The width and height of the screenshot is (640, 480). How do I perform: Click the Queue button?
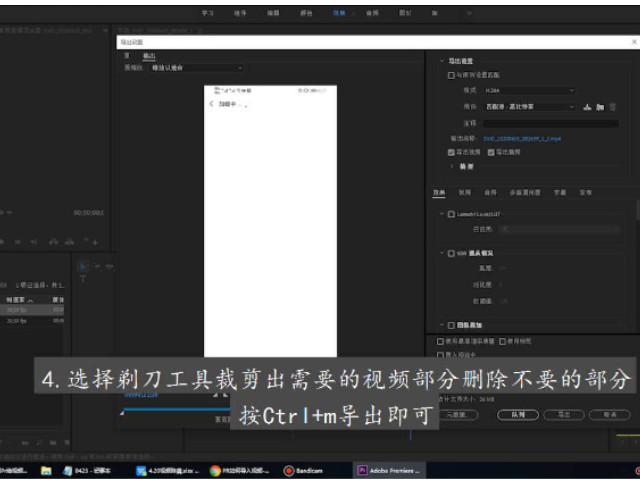(x=518, y=415)
